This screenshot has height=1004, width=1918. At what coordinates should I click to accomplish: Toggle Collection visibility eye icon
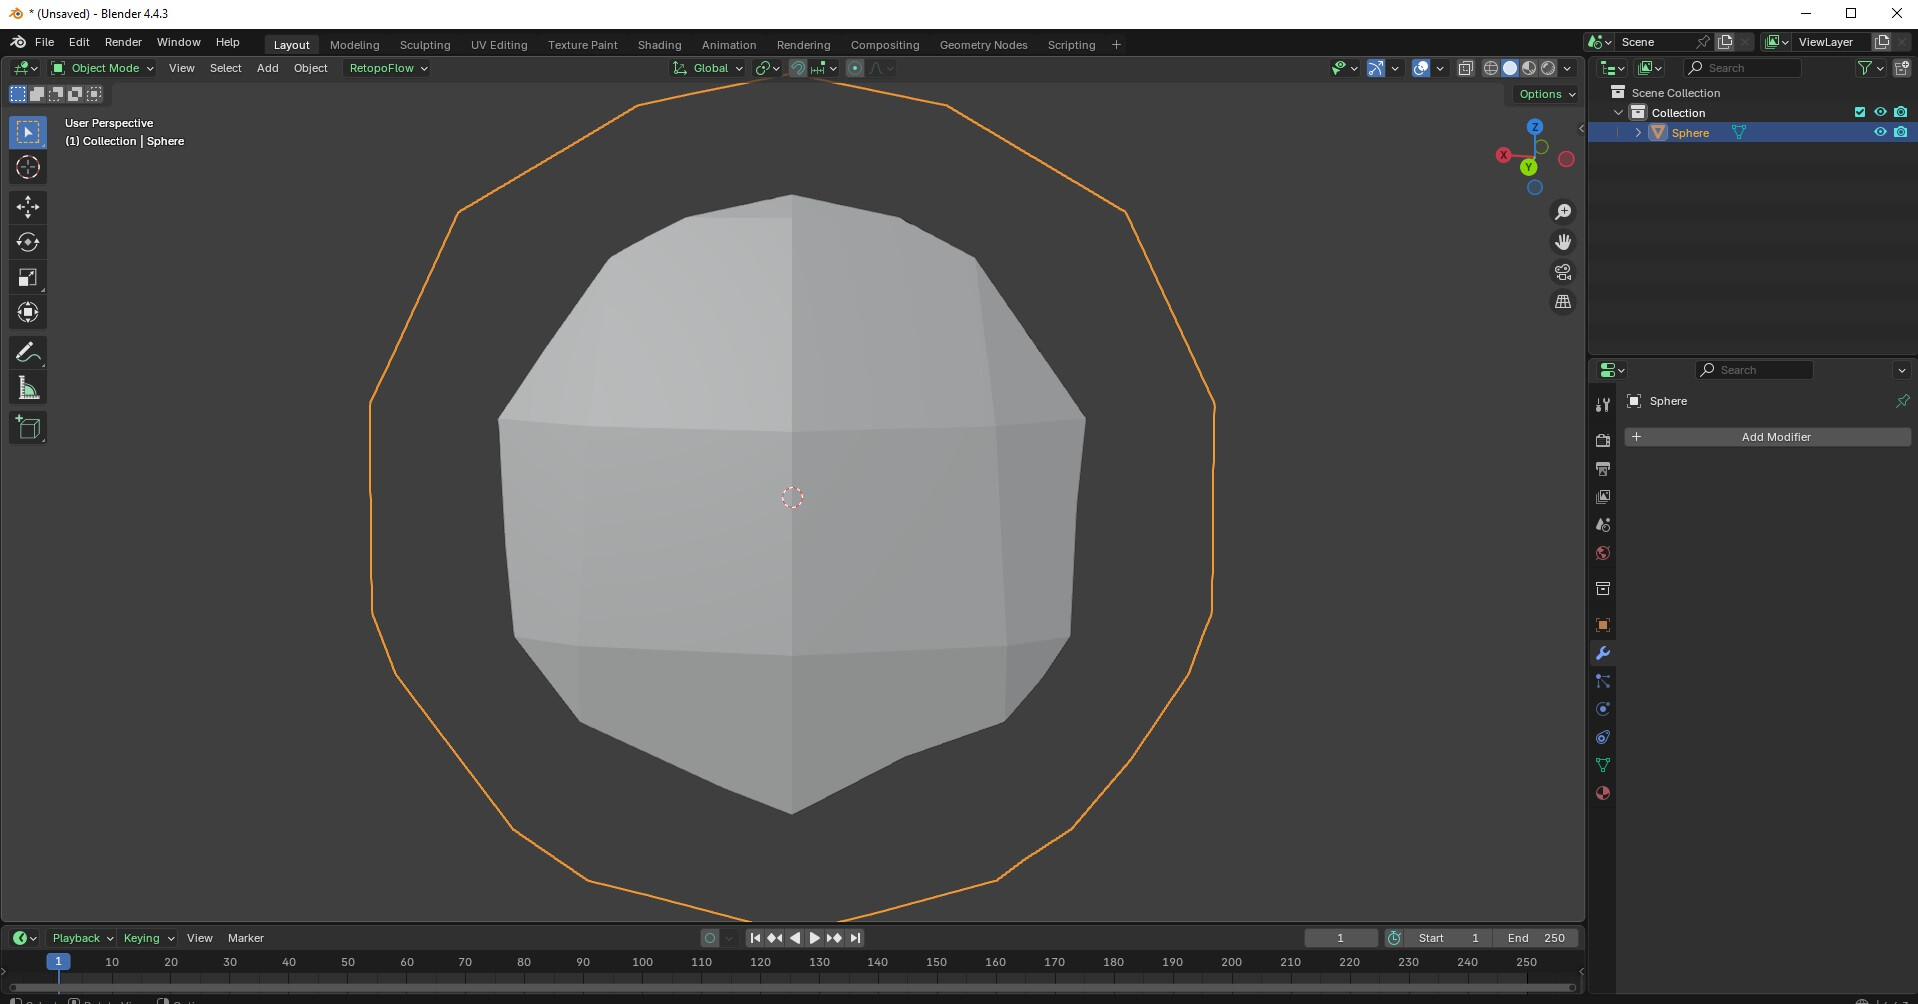1880,112
